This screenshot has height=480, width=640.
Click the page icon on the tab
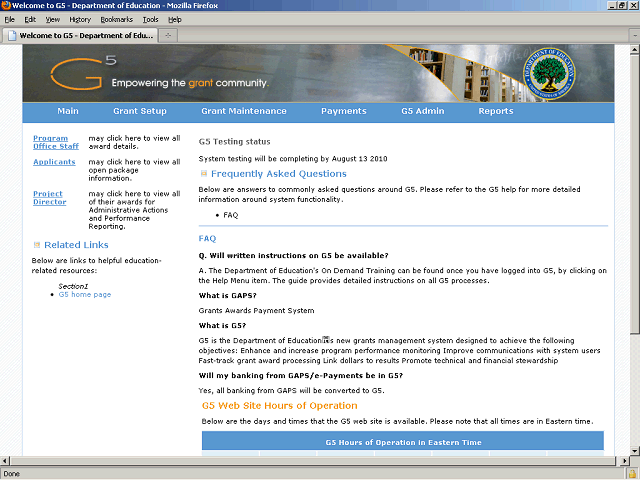click(12, 36)
